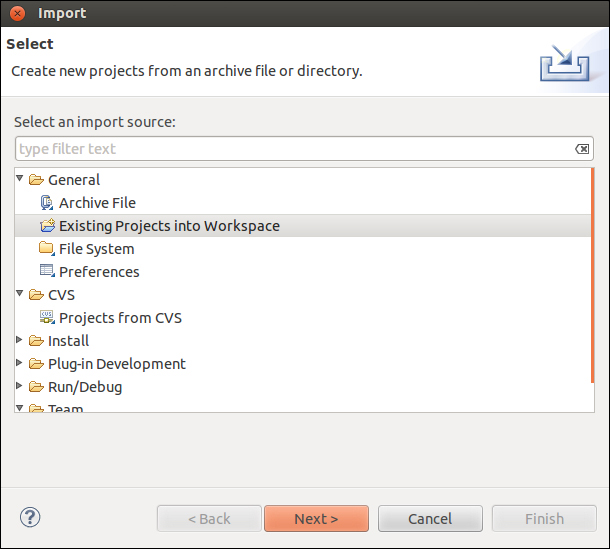Screen dimensions: 610x549
Task: Click the Projects from CVS icon
Action: (47, 318)
